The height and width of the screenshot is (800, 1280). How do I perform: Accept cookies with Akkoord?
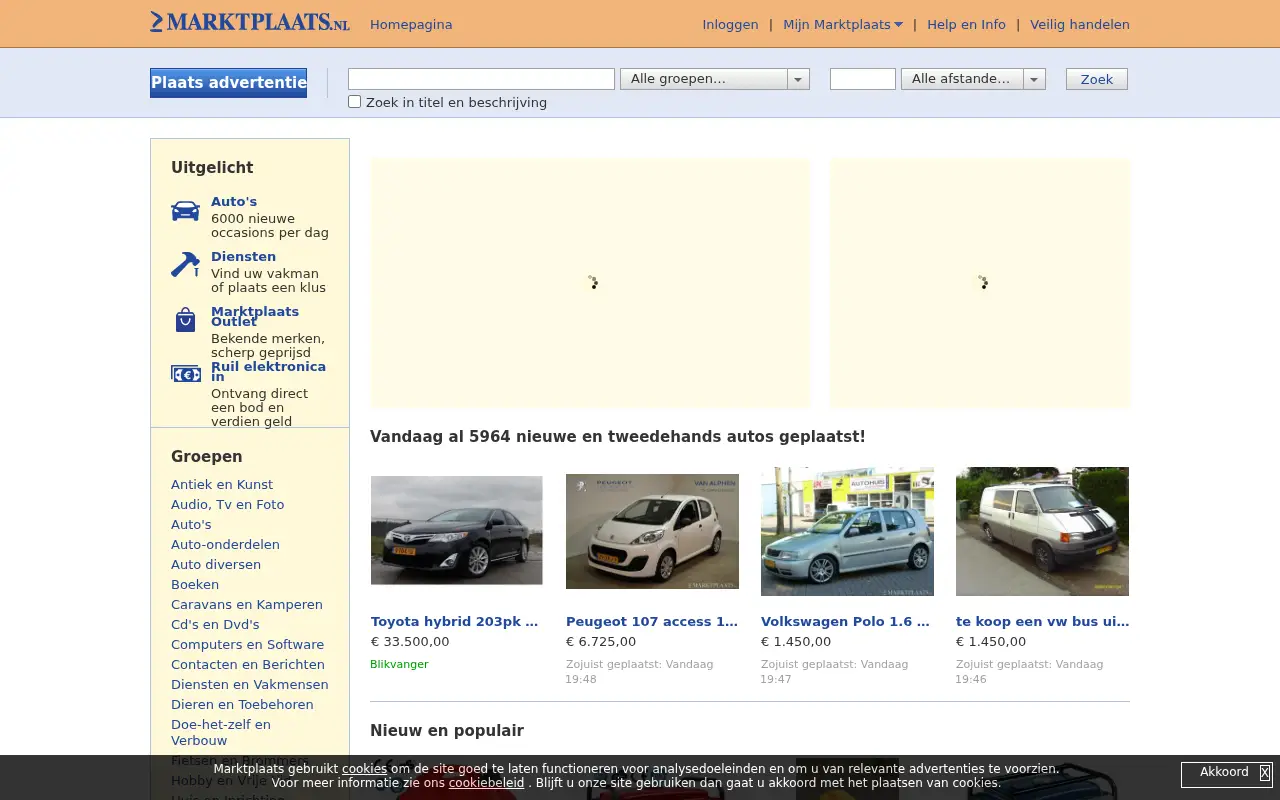(x=1224, y=772)
